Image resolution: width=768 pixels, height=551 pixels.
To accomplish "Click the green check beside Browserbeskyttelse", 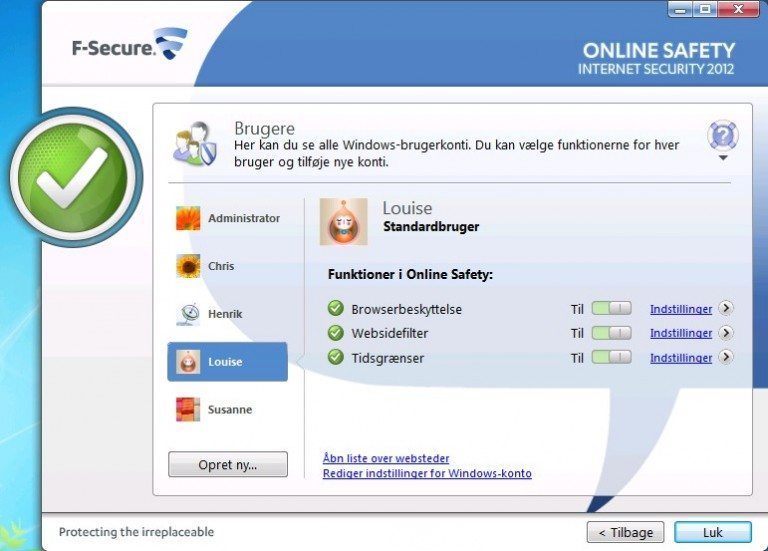I will (336, 309).
